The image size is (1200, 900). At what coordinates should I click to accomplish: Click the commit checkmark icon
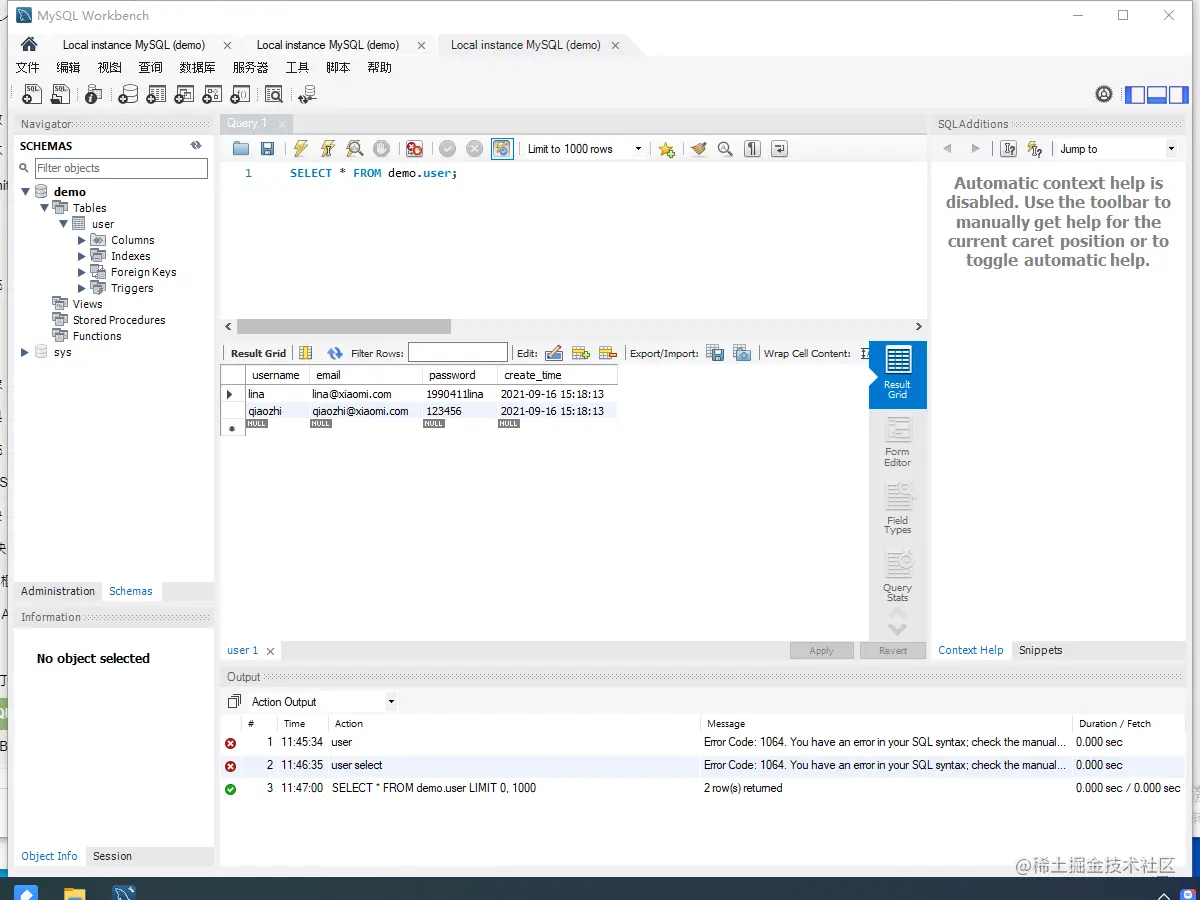(447, 149)
